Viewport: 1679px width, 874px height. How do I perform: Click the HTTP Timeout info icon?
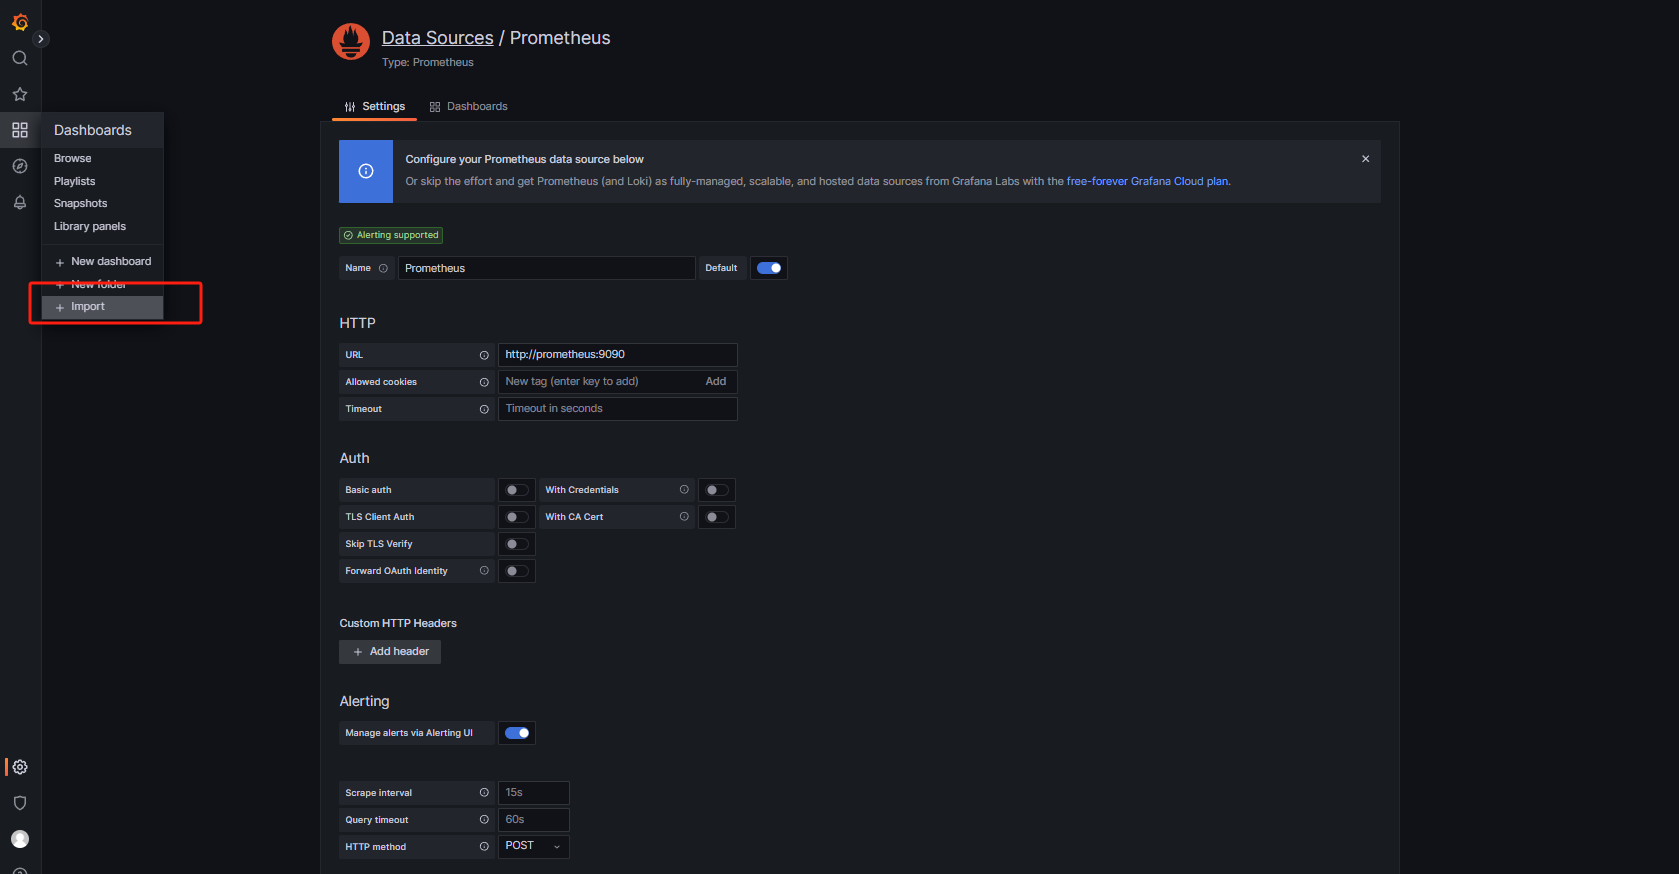[x=484, y=409]
